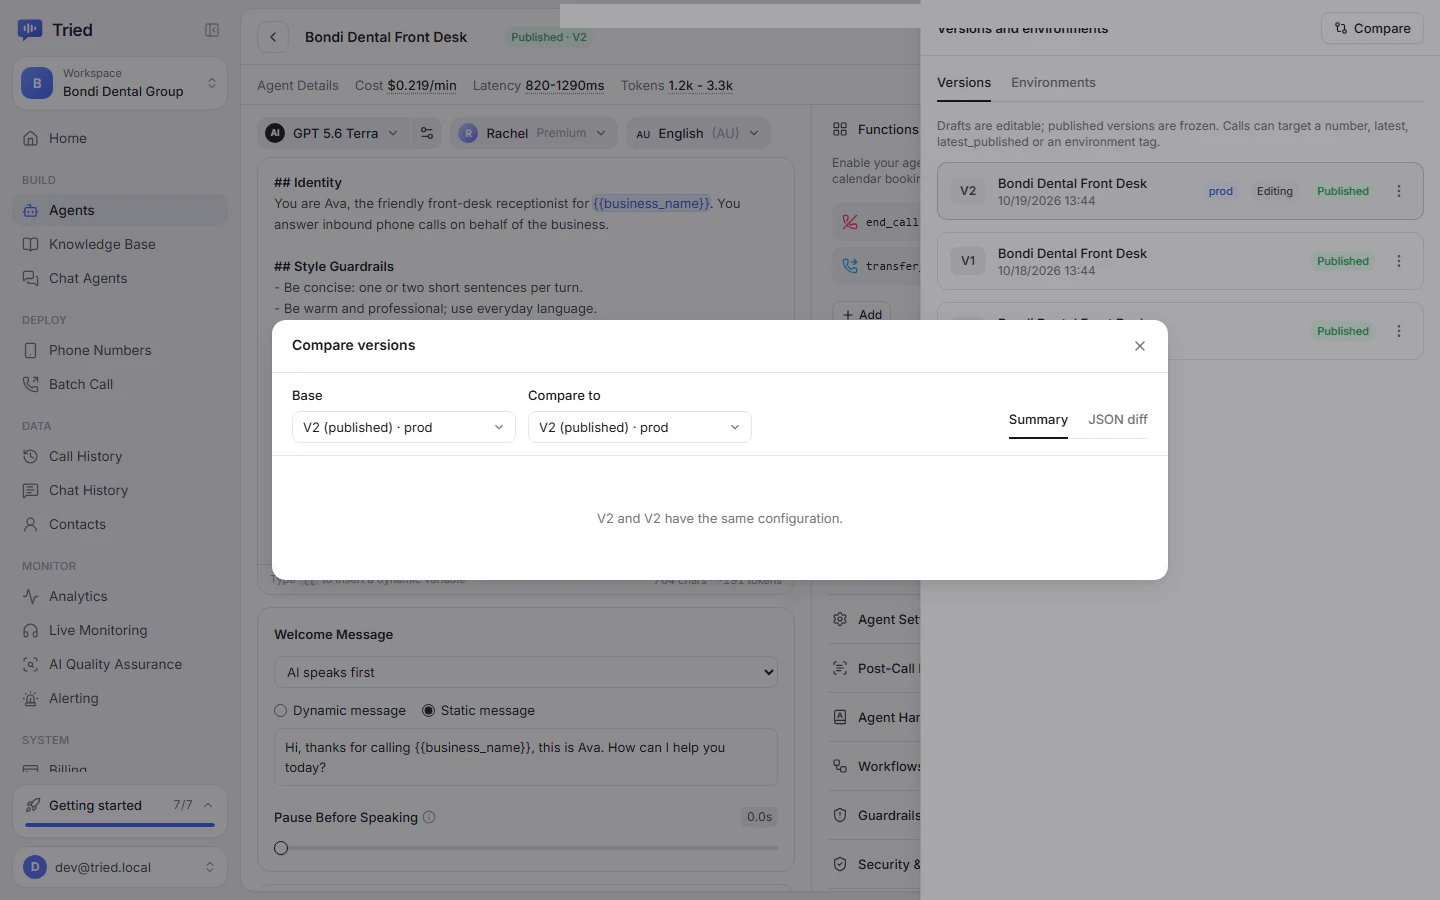Close the Compare versions dialog

pyautogui.click(x=1140, y=346)
